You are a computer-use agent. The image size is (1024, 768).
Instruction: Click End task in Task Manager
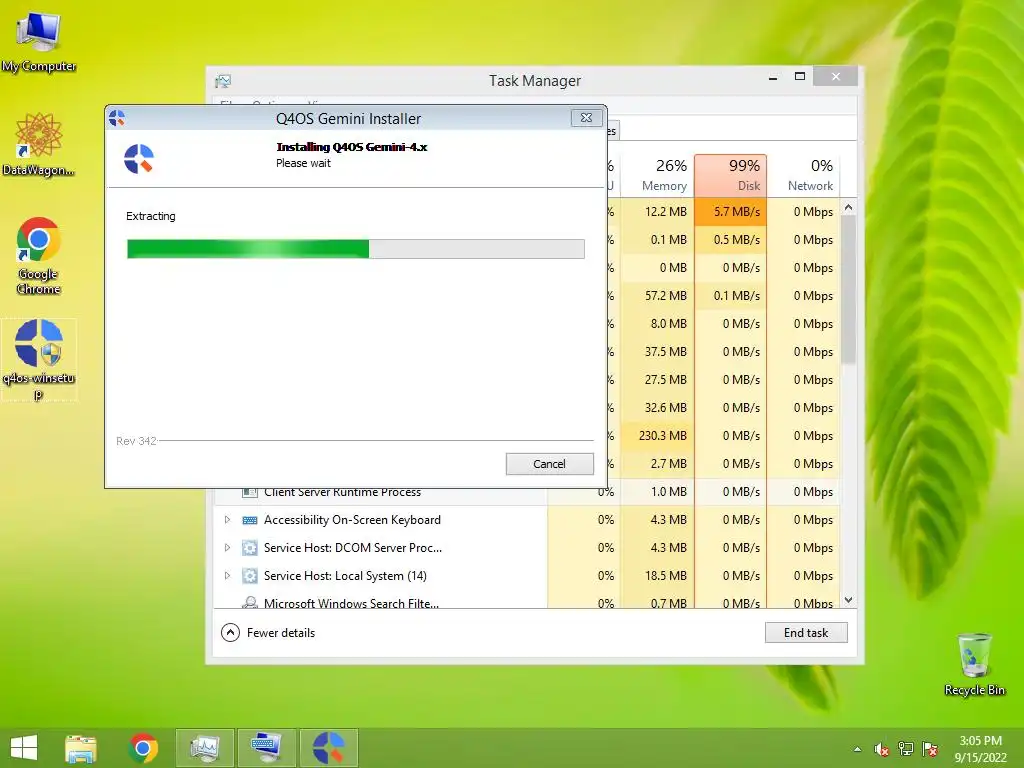point(806,632)
